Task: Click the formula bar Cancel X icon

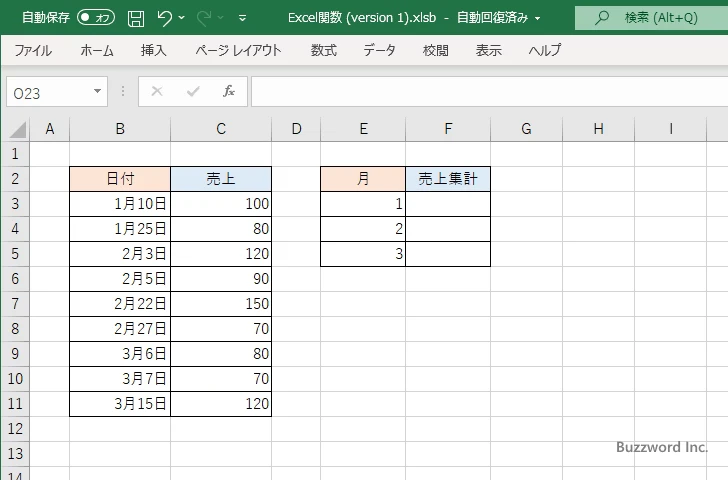Action: pos(157,91)
